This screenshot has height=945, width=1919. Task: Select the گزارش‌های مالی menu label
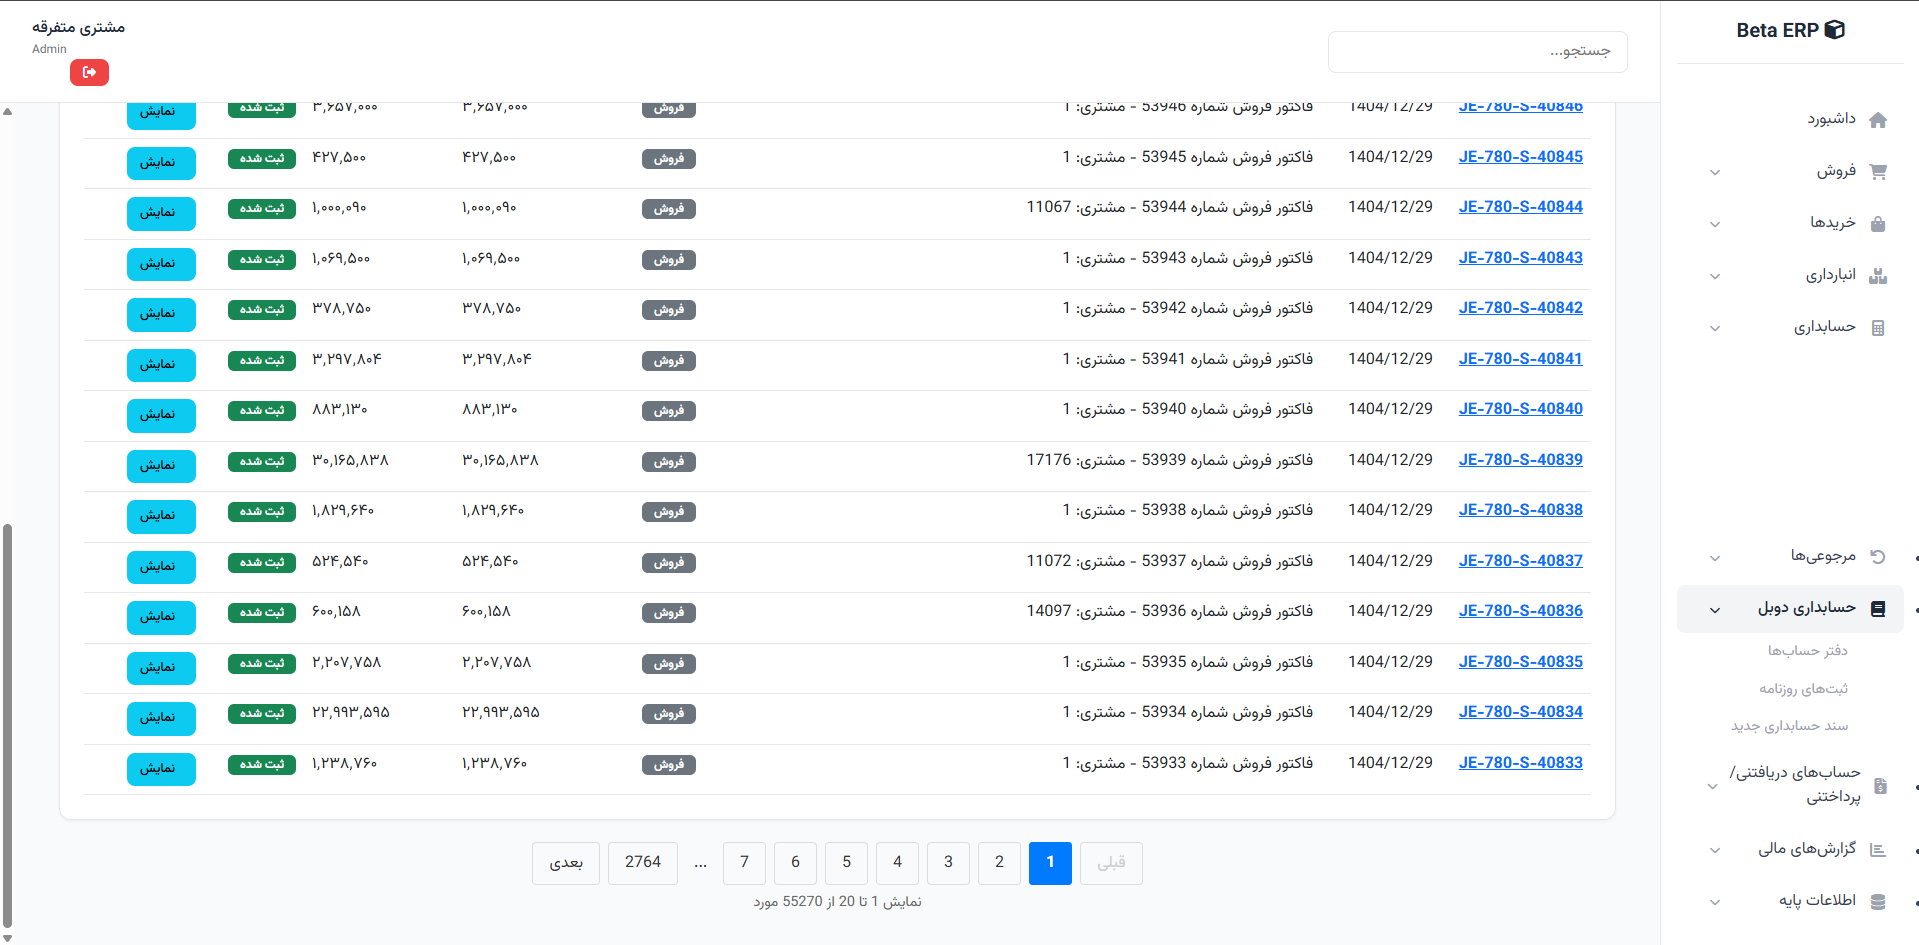[x=1807, y=849]
